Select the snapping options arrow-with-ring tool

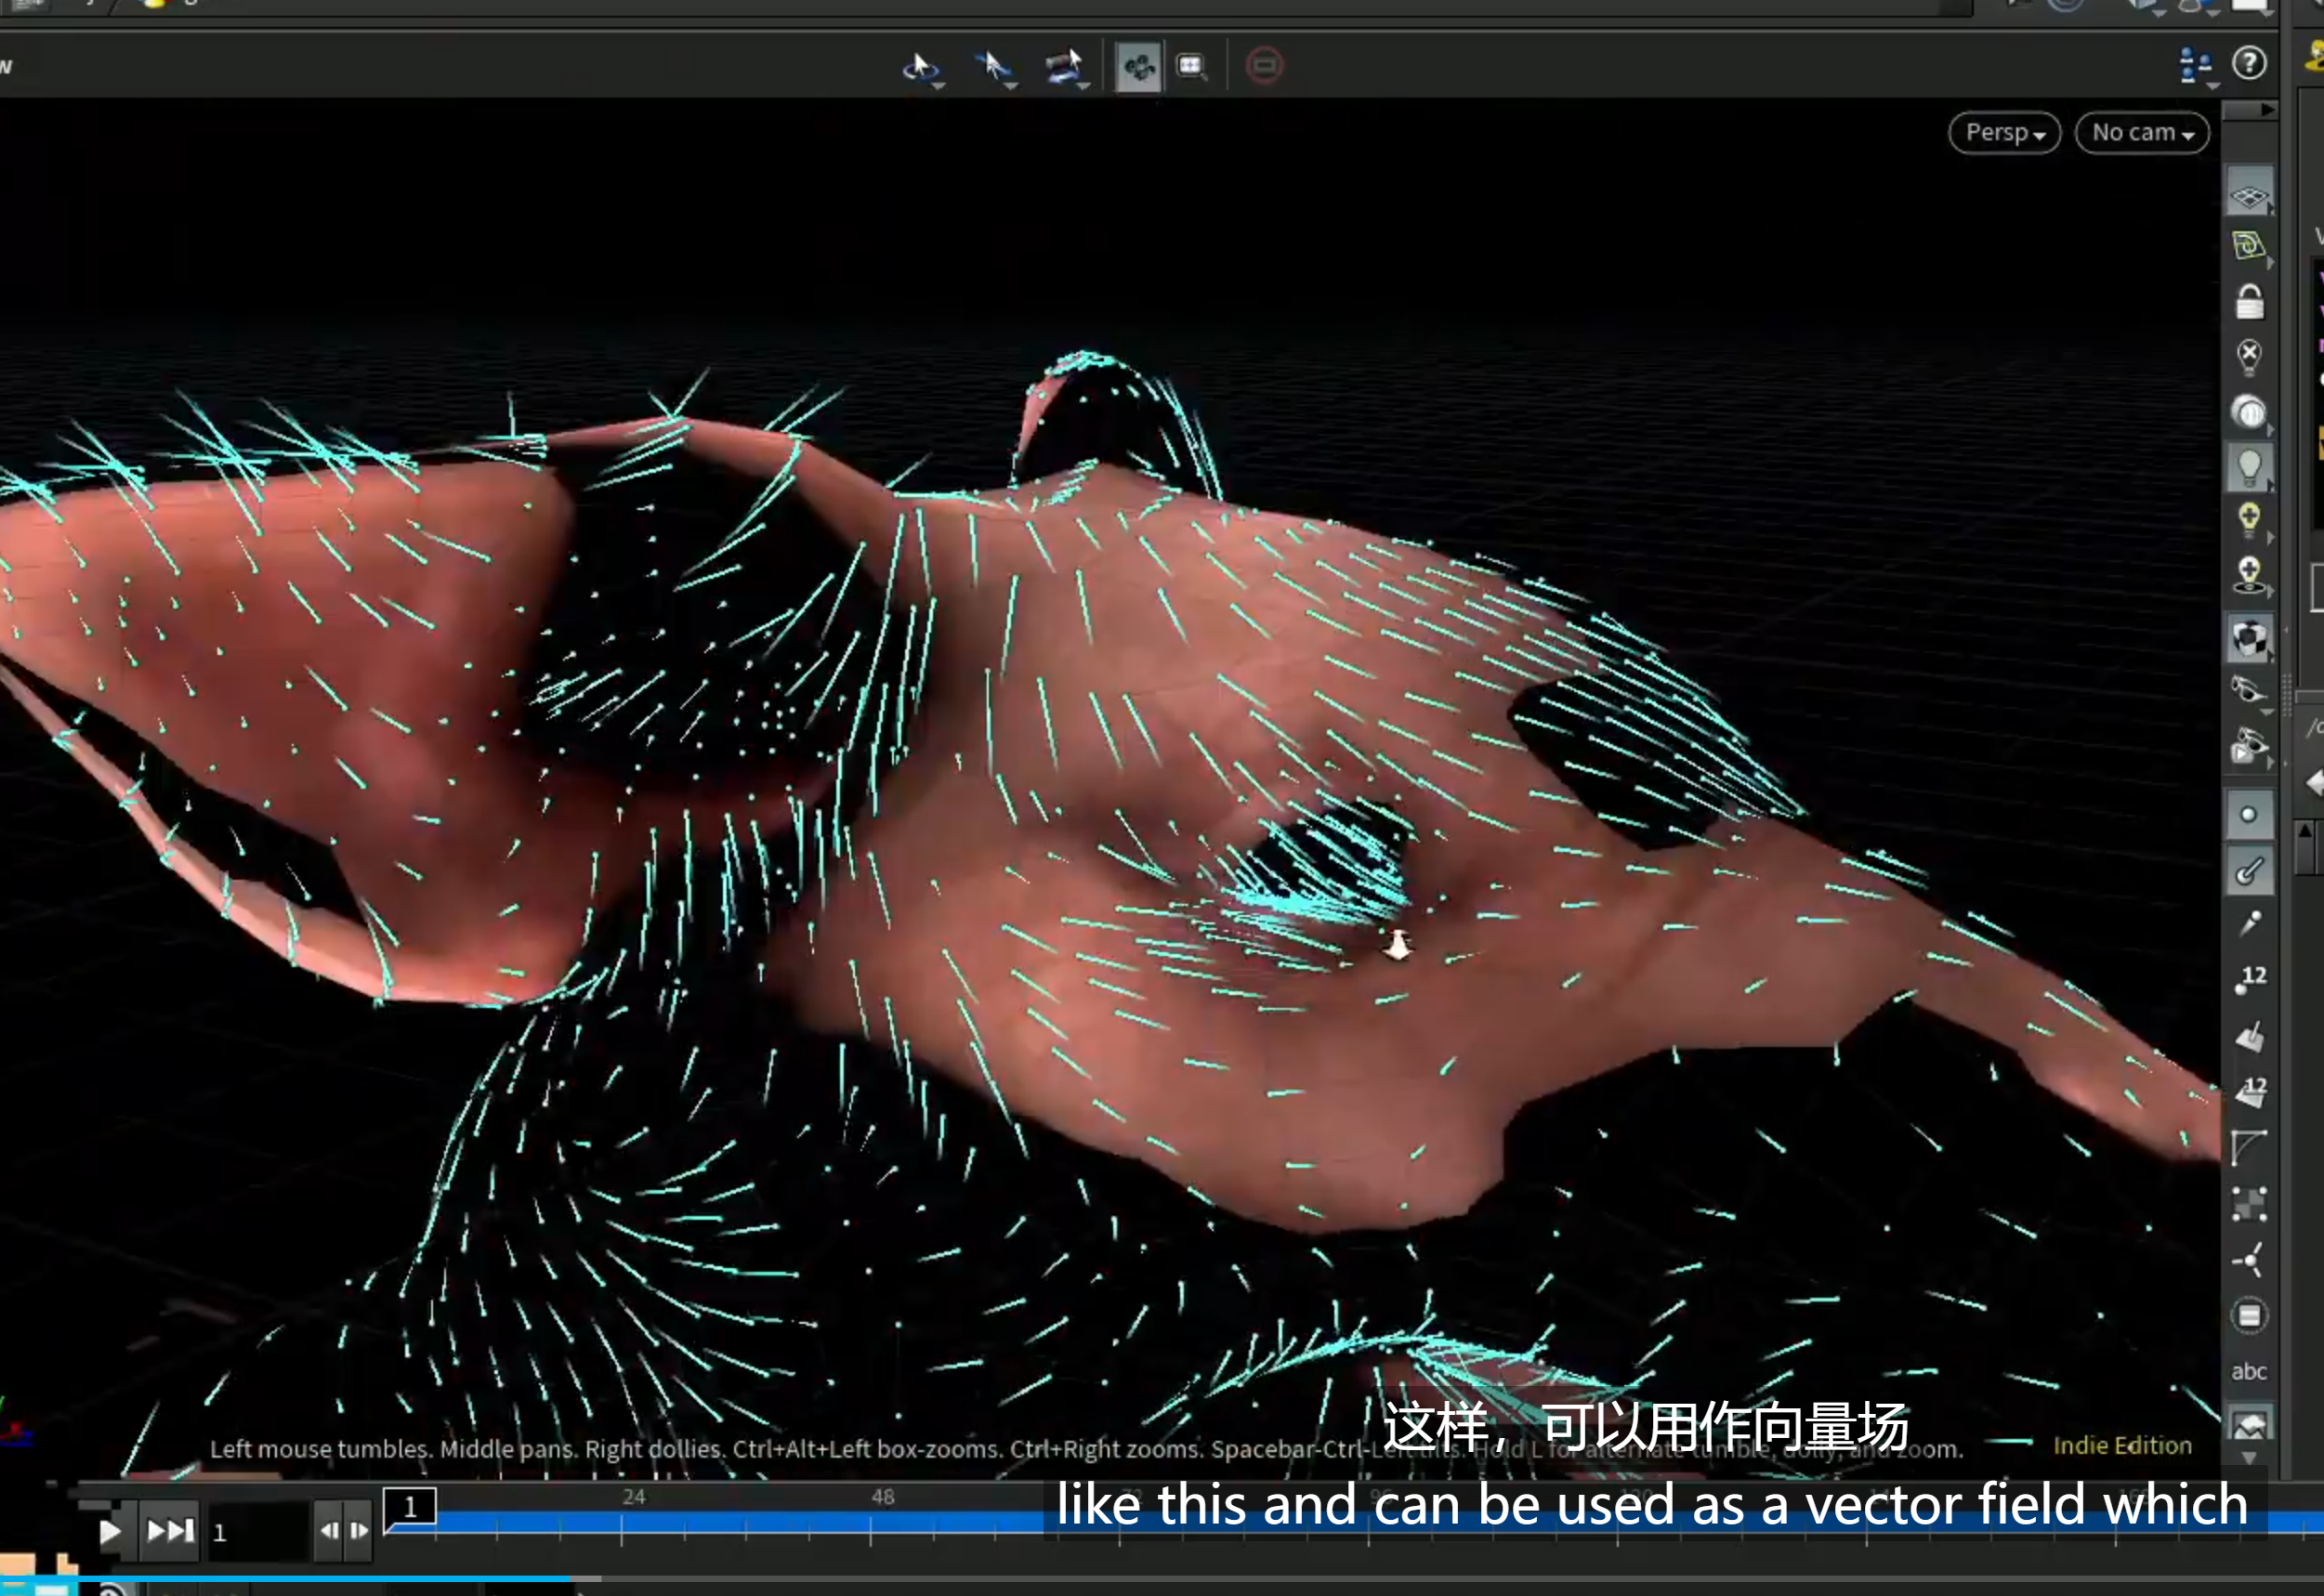tap(920, 67)
